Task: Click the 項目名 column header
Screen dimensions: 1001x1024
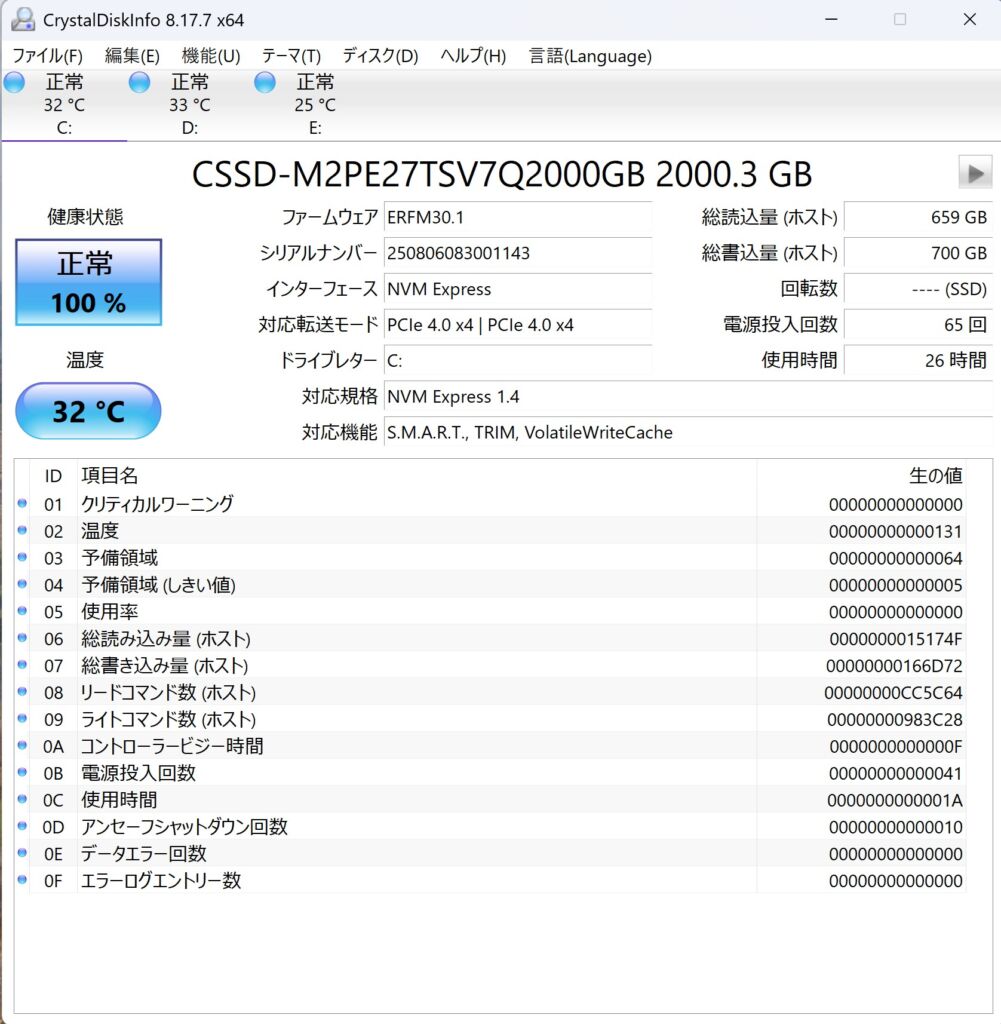Action: pos(110,476)
